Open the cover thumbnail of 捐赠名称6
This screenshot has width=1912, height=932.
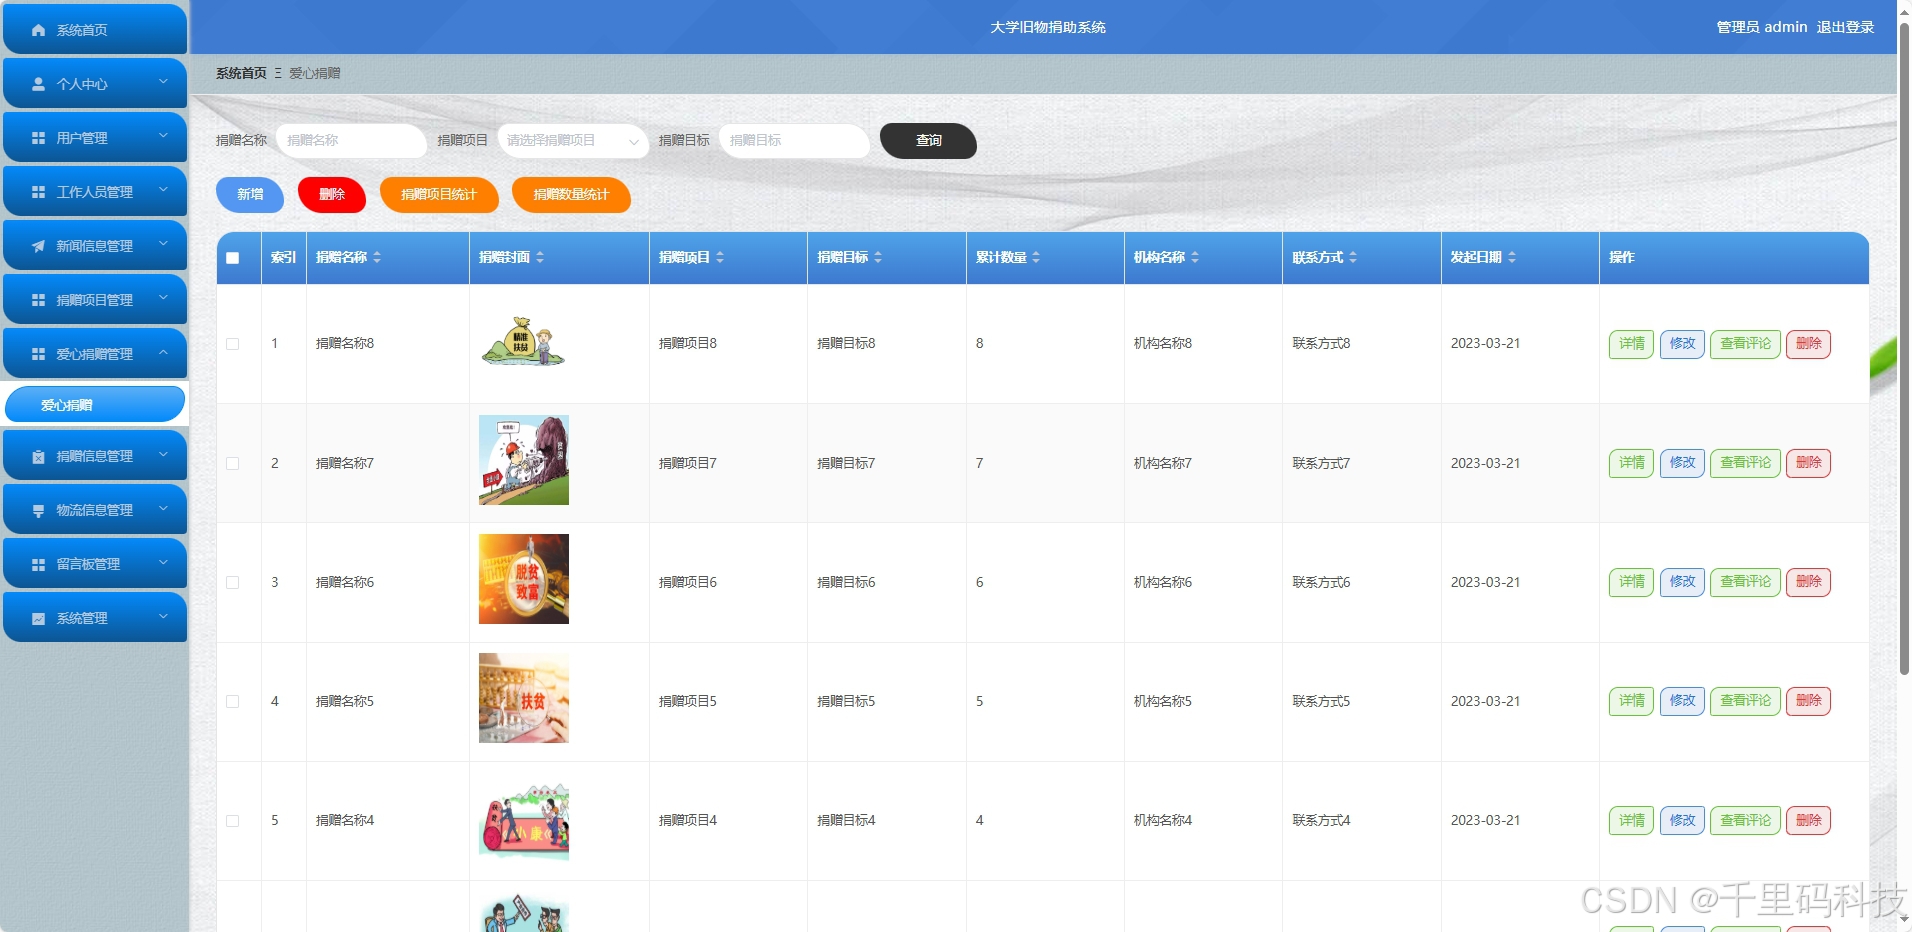(x=523, y=579)
